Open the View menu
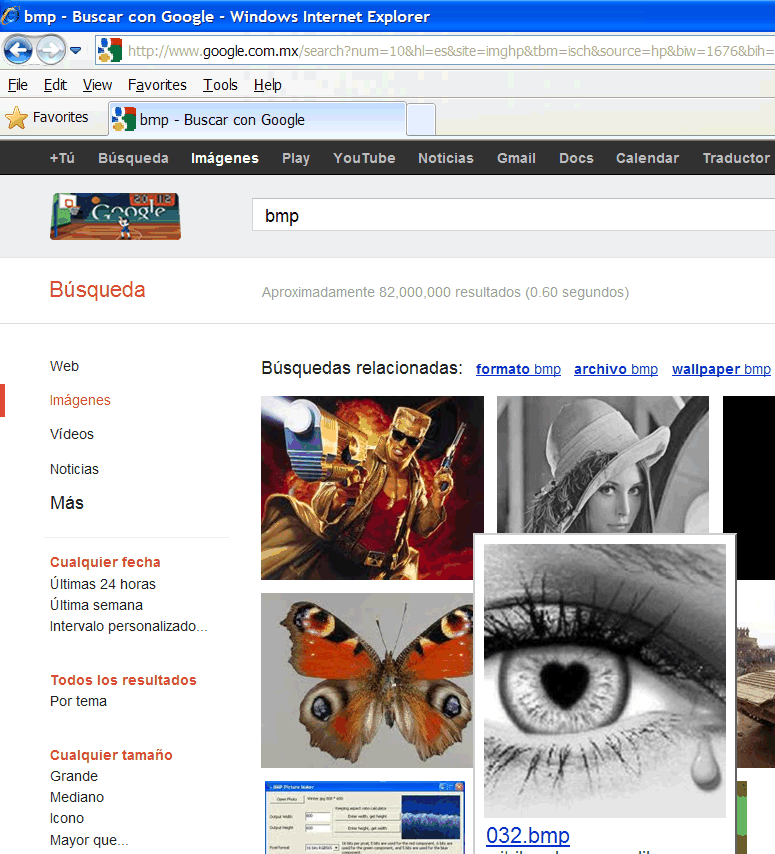This screenshot has height=854, width=775. pyautogui.click(x=97, y=85)
